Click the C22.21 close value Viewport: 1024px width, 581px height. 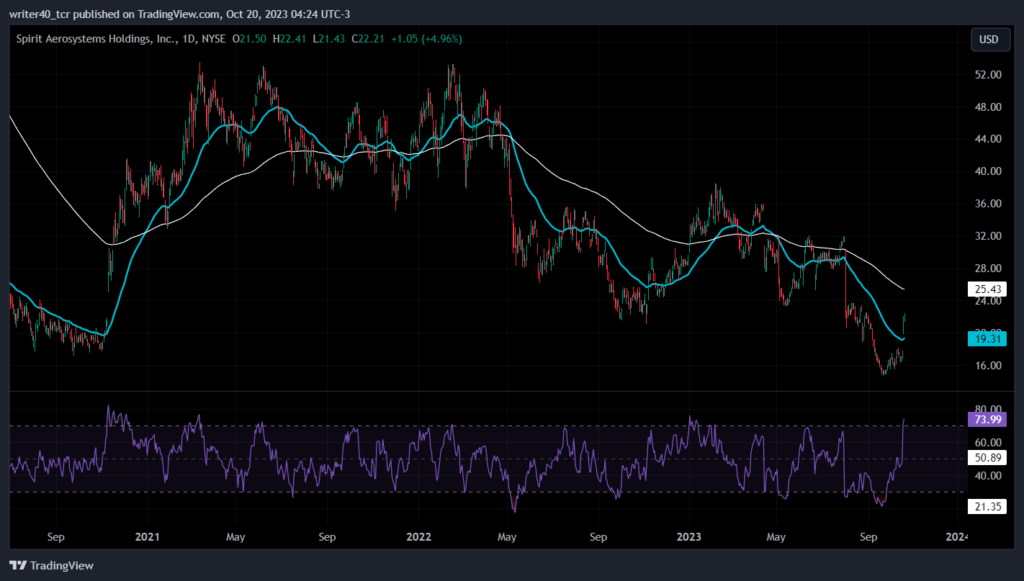tap(368, 39)
